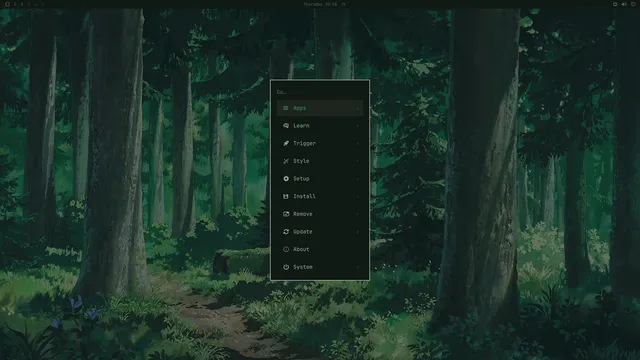Select the "Install" label
This screenshot has height=360, width=640.
(304, 196)
